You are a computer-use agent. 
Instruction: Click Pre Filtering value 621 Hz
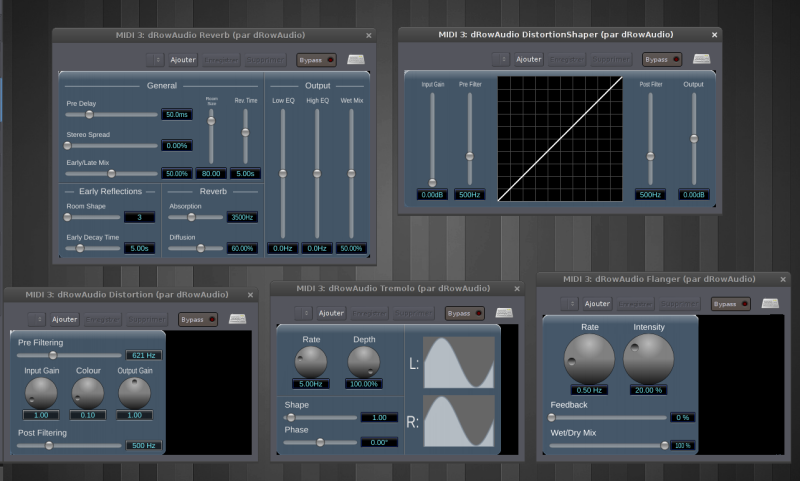coord(144,356)
